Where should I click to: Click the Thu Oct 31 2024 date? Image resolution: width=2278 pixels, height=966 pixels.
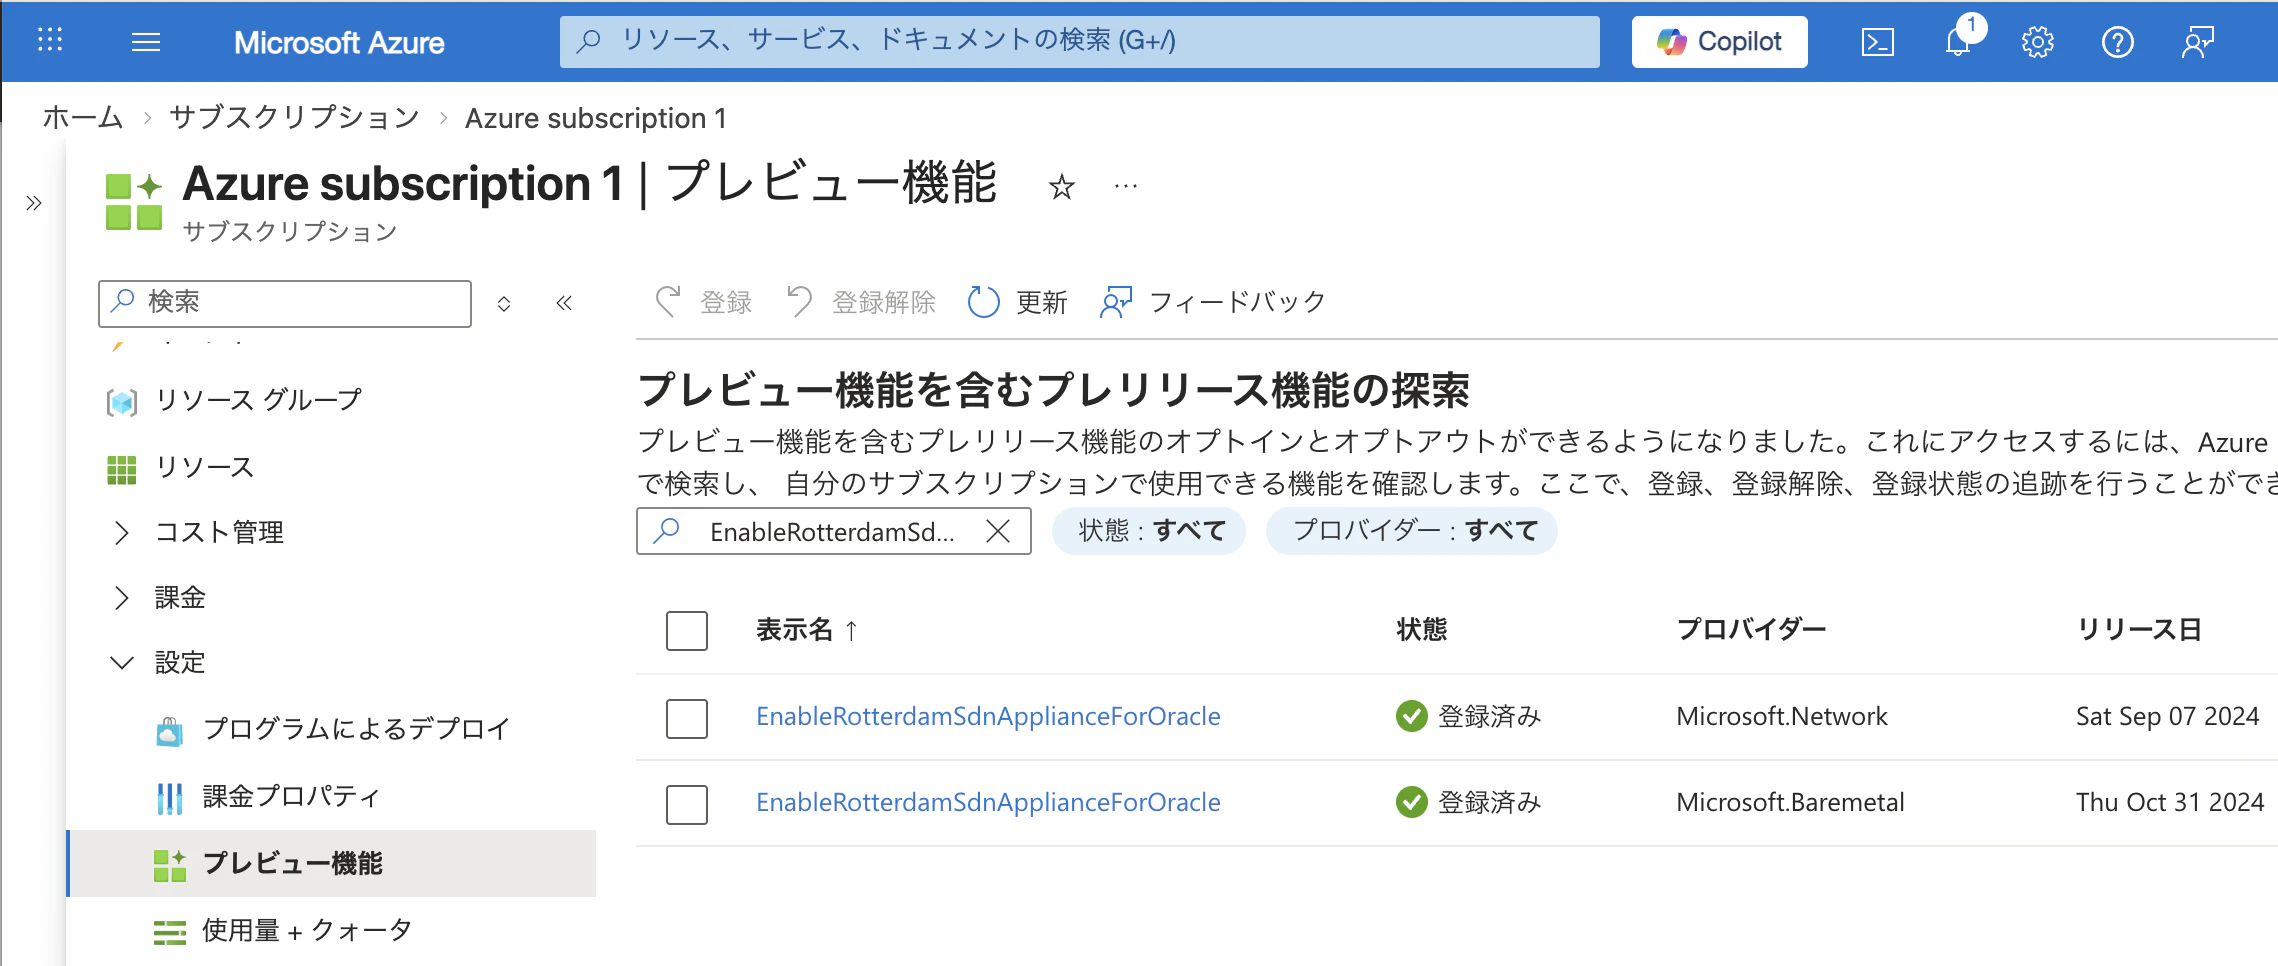tap(2170, 803)
